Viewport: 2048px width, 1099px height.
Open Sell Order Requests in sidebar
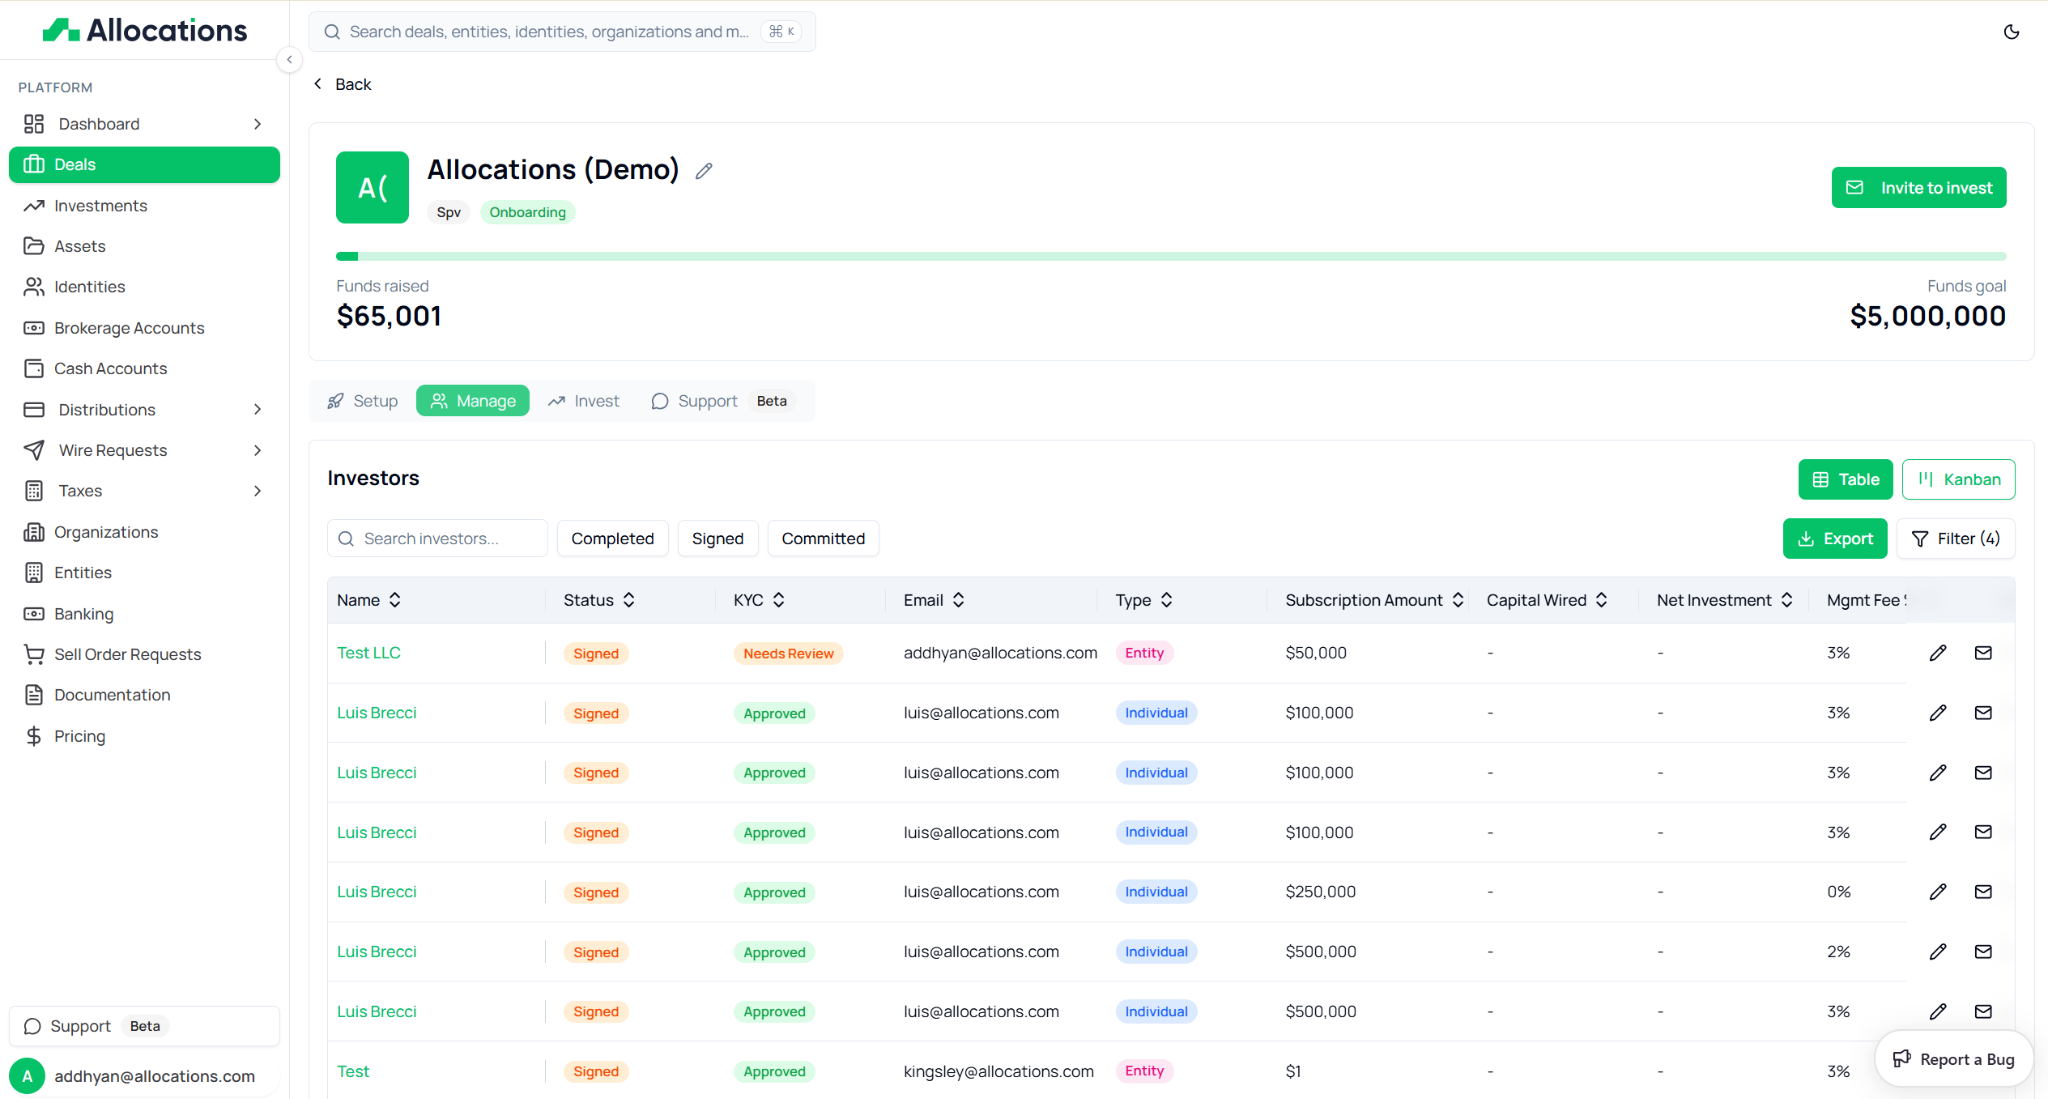(127, 654)
